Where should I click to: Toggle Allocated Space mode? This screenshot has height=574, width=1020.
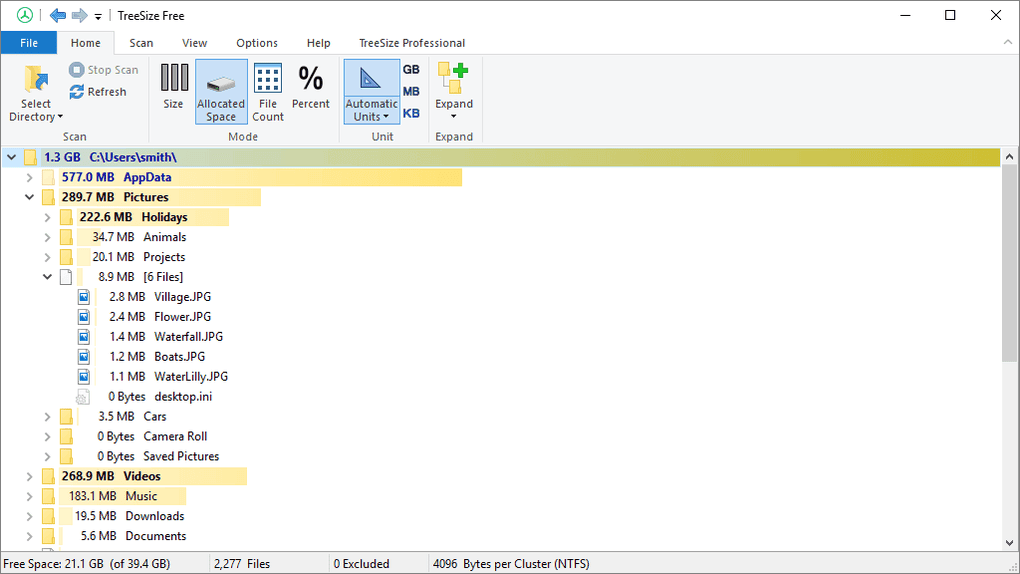click(221, 92)
